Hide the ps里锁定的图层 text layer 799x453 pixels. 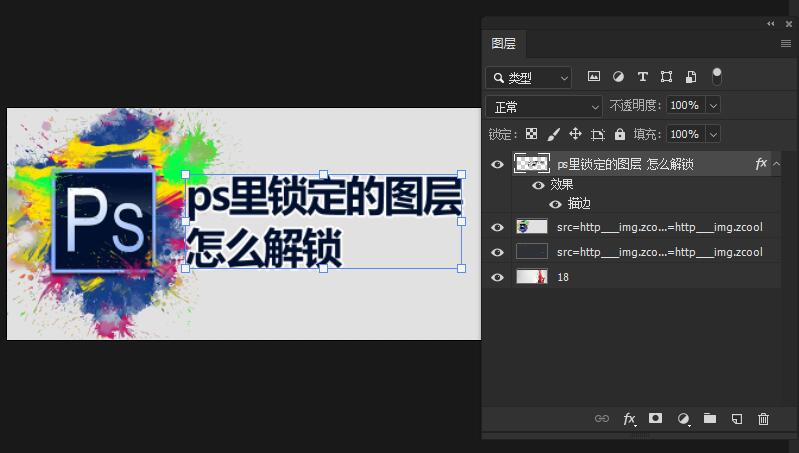[497, 165]
